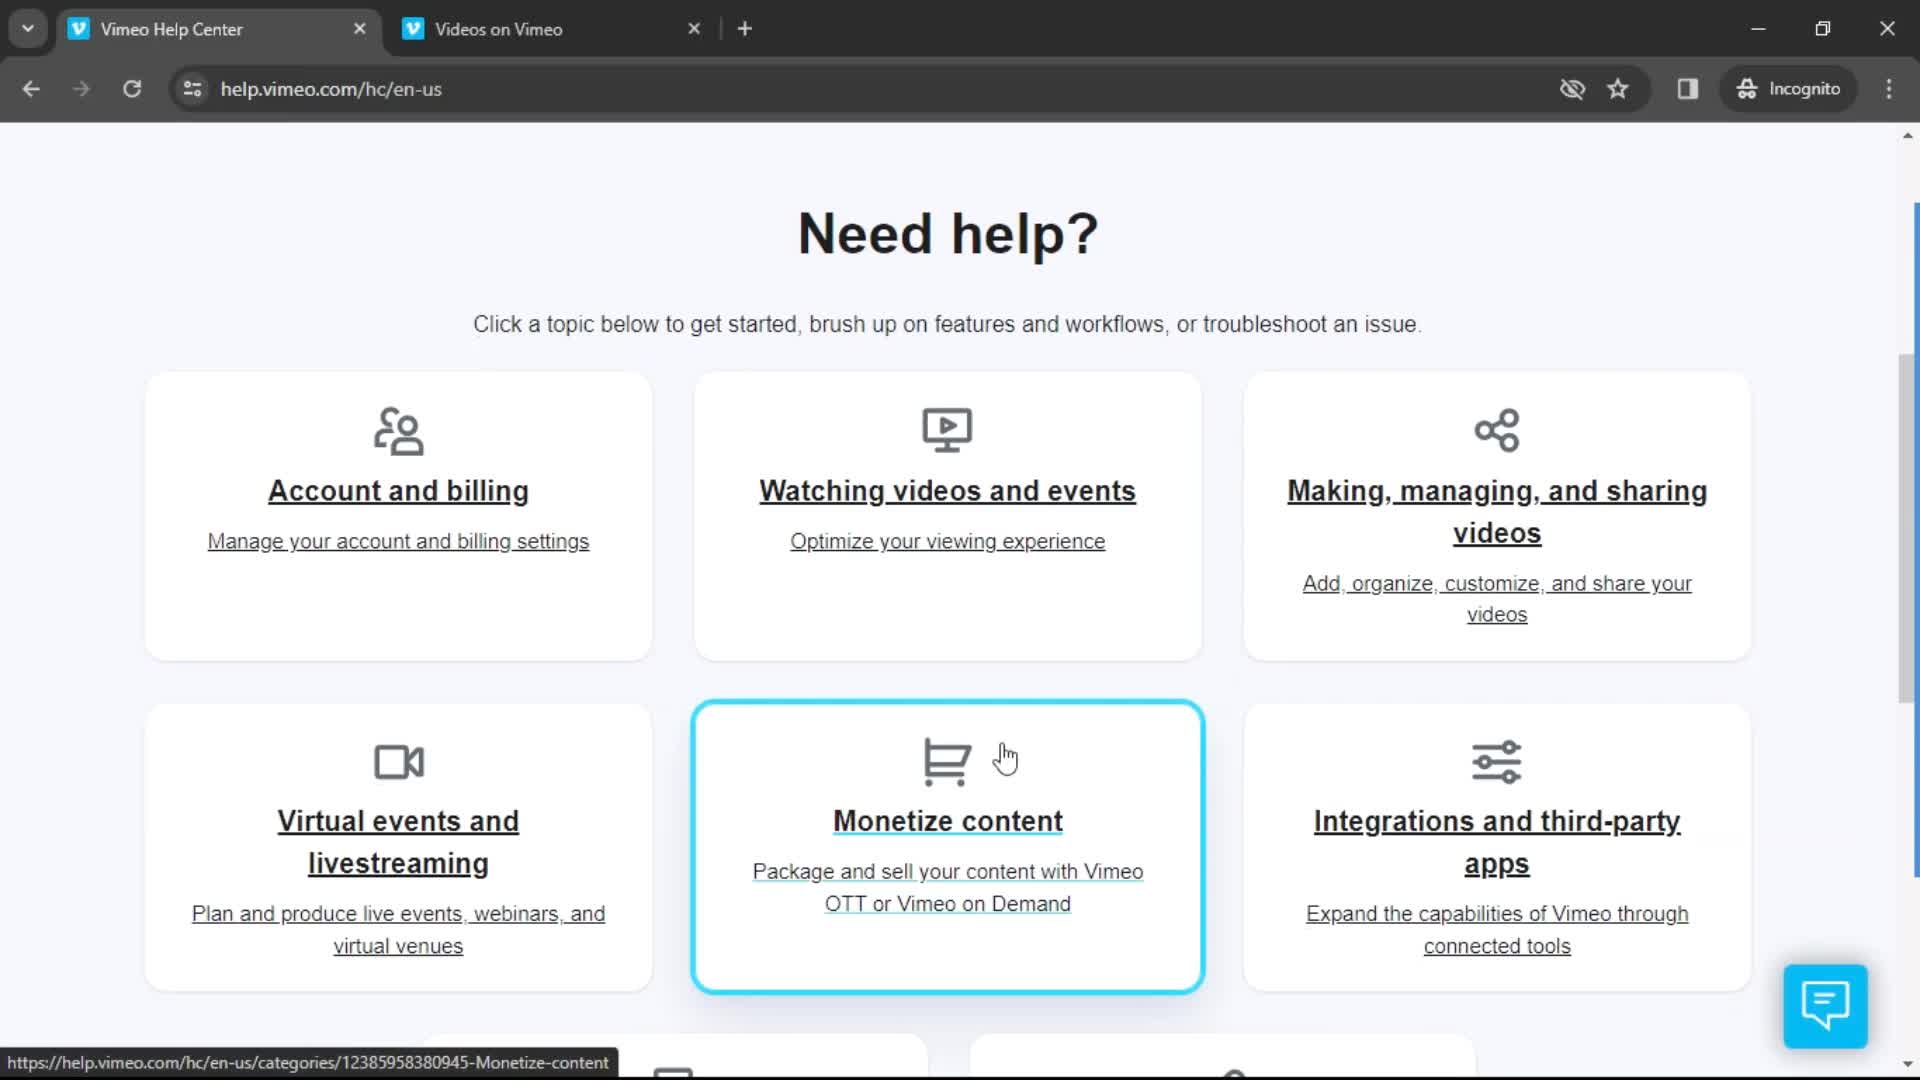This screenshot has height=1080, width=1920.
Task: Click the Account and billing people icon
Action: [398, 431]
